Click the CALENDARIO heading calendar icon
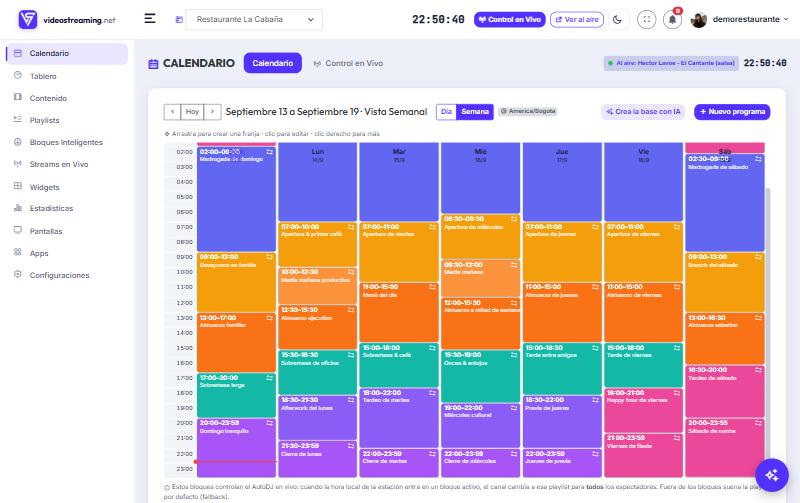This screenshot has width=800, height=503. click(153, 64)
